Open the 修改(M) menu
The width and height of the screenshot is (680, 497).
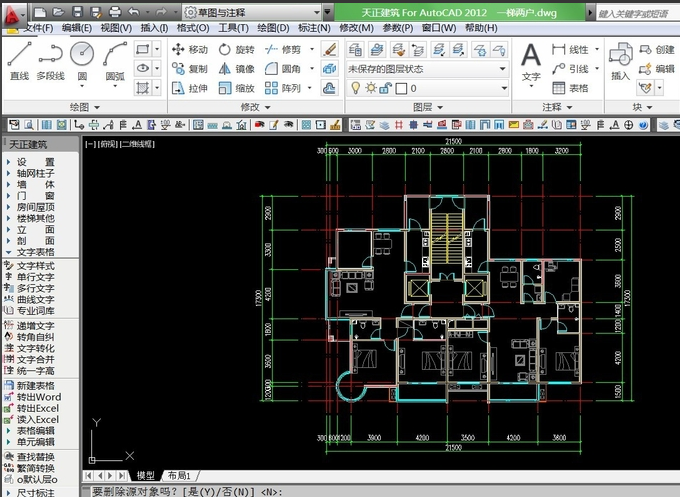pos(356,28)
